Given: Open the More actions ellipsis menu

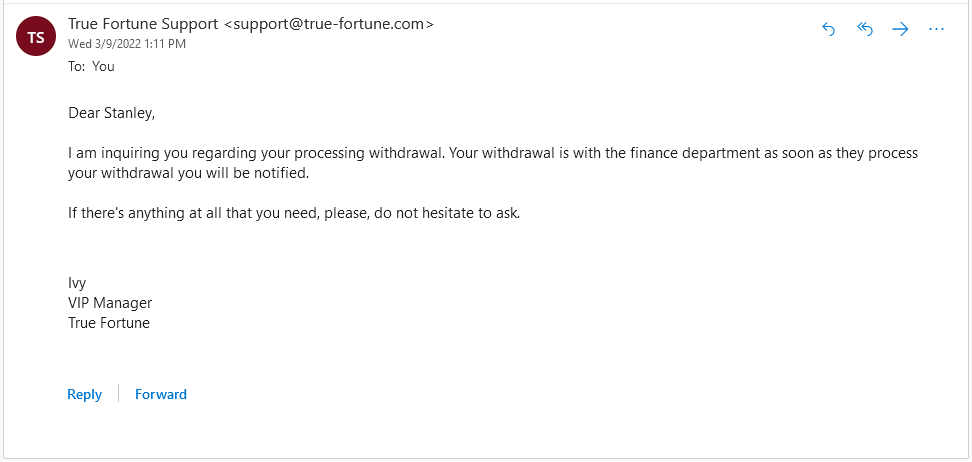Looking at the screenshot, I should pos(936,29).
